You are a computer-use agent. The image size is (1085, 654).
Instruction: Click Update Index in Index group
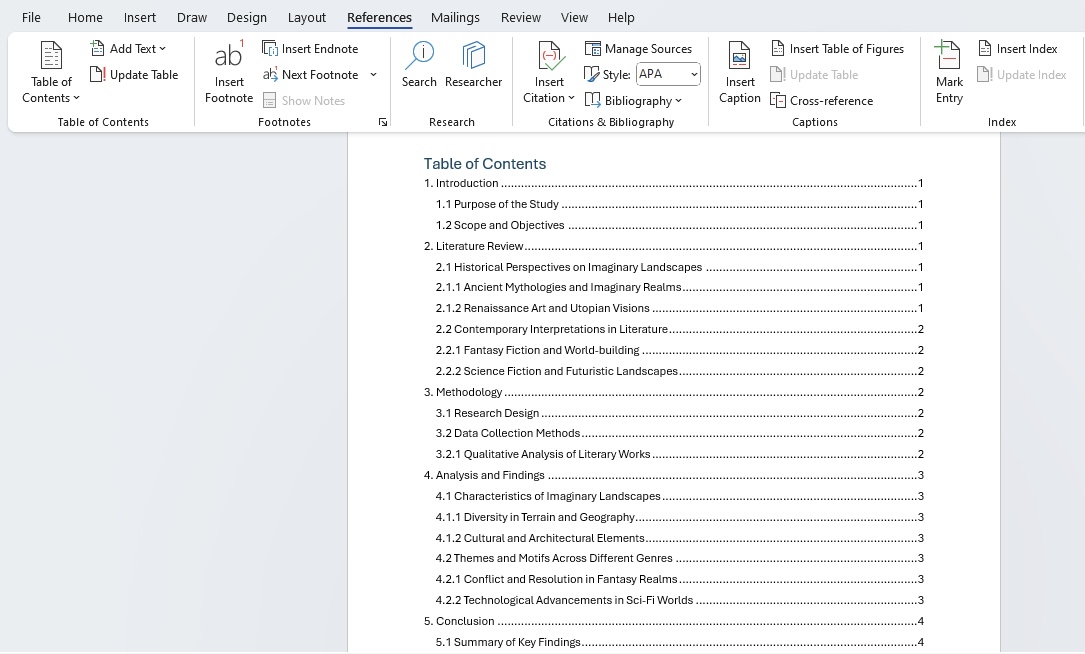pos(1021,75)
